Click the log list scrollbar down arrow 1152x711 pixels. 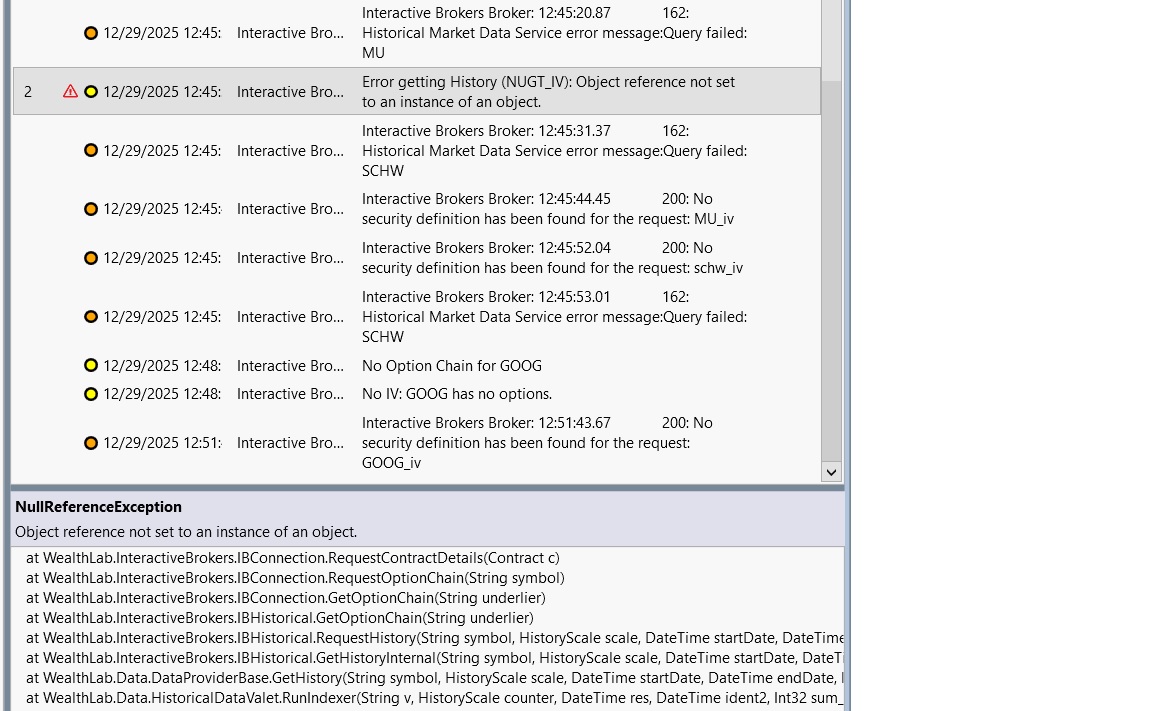831,472
